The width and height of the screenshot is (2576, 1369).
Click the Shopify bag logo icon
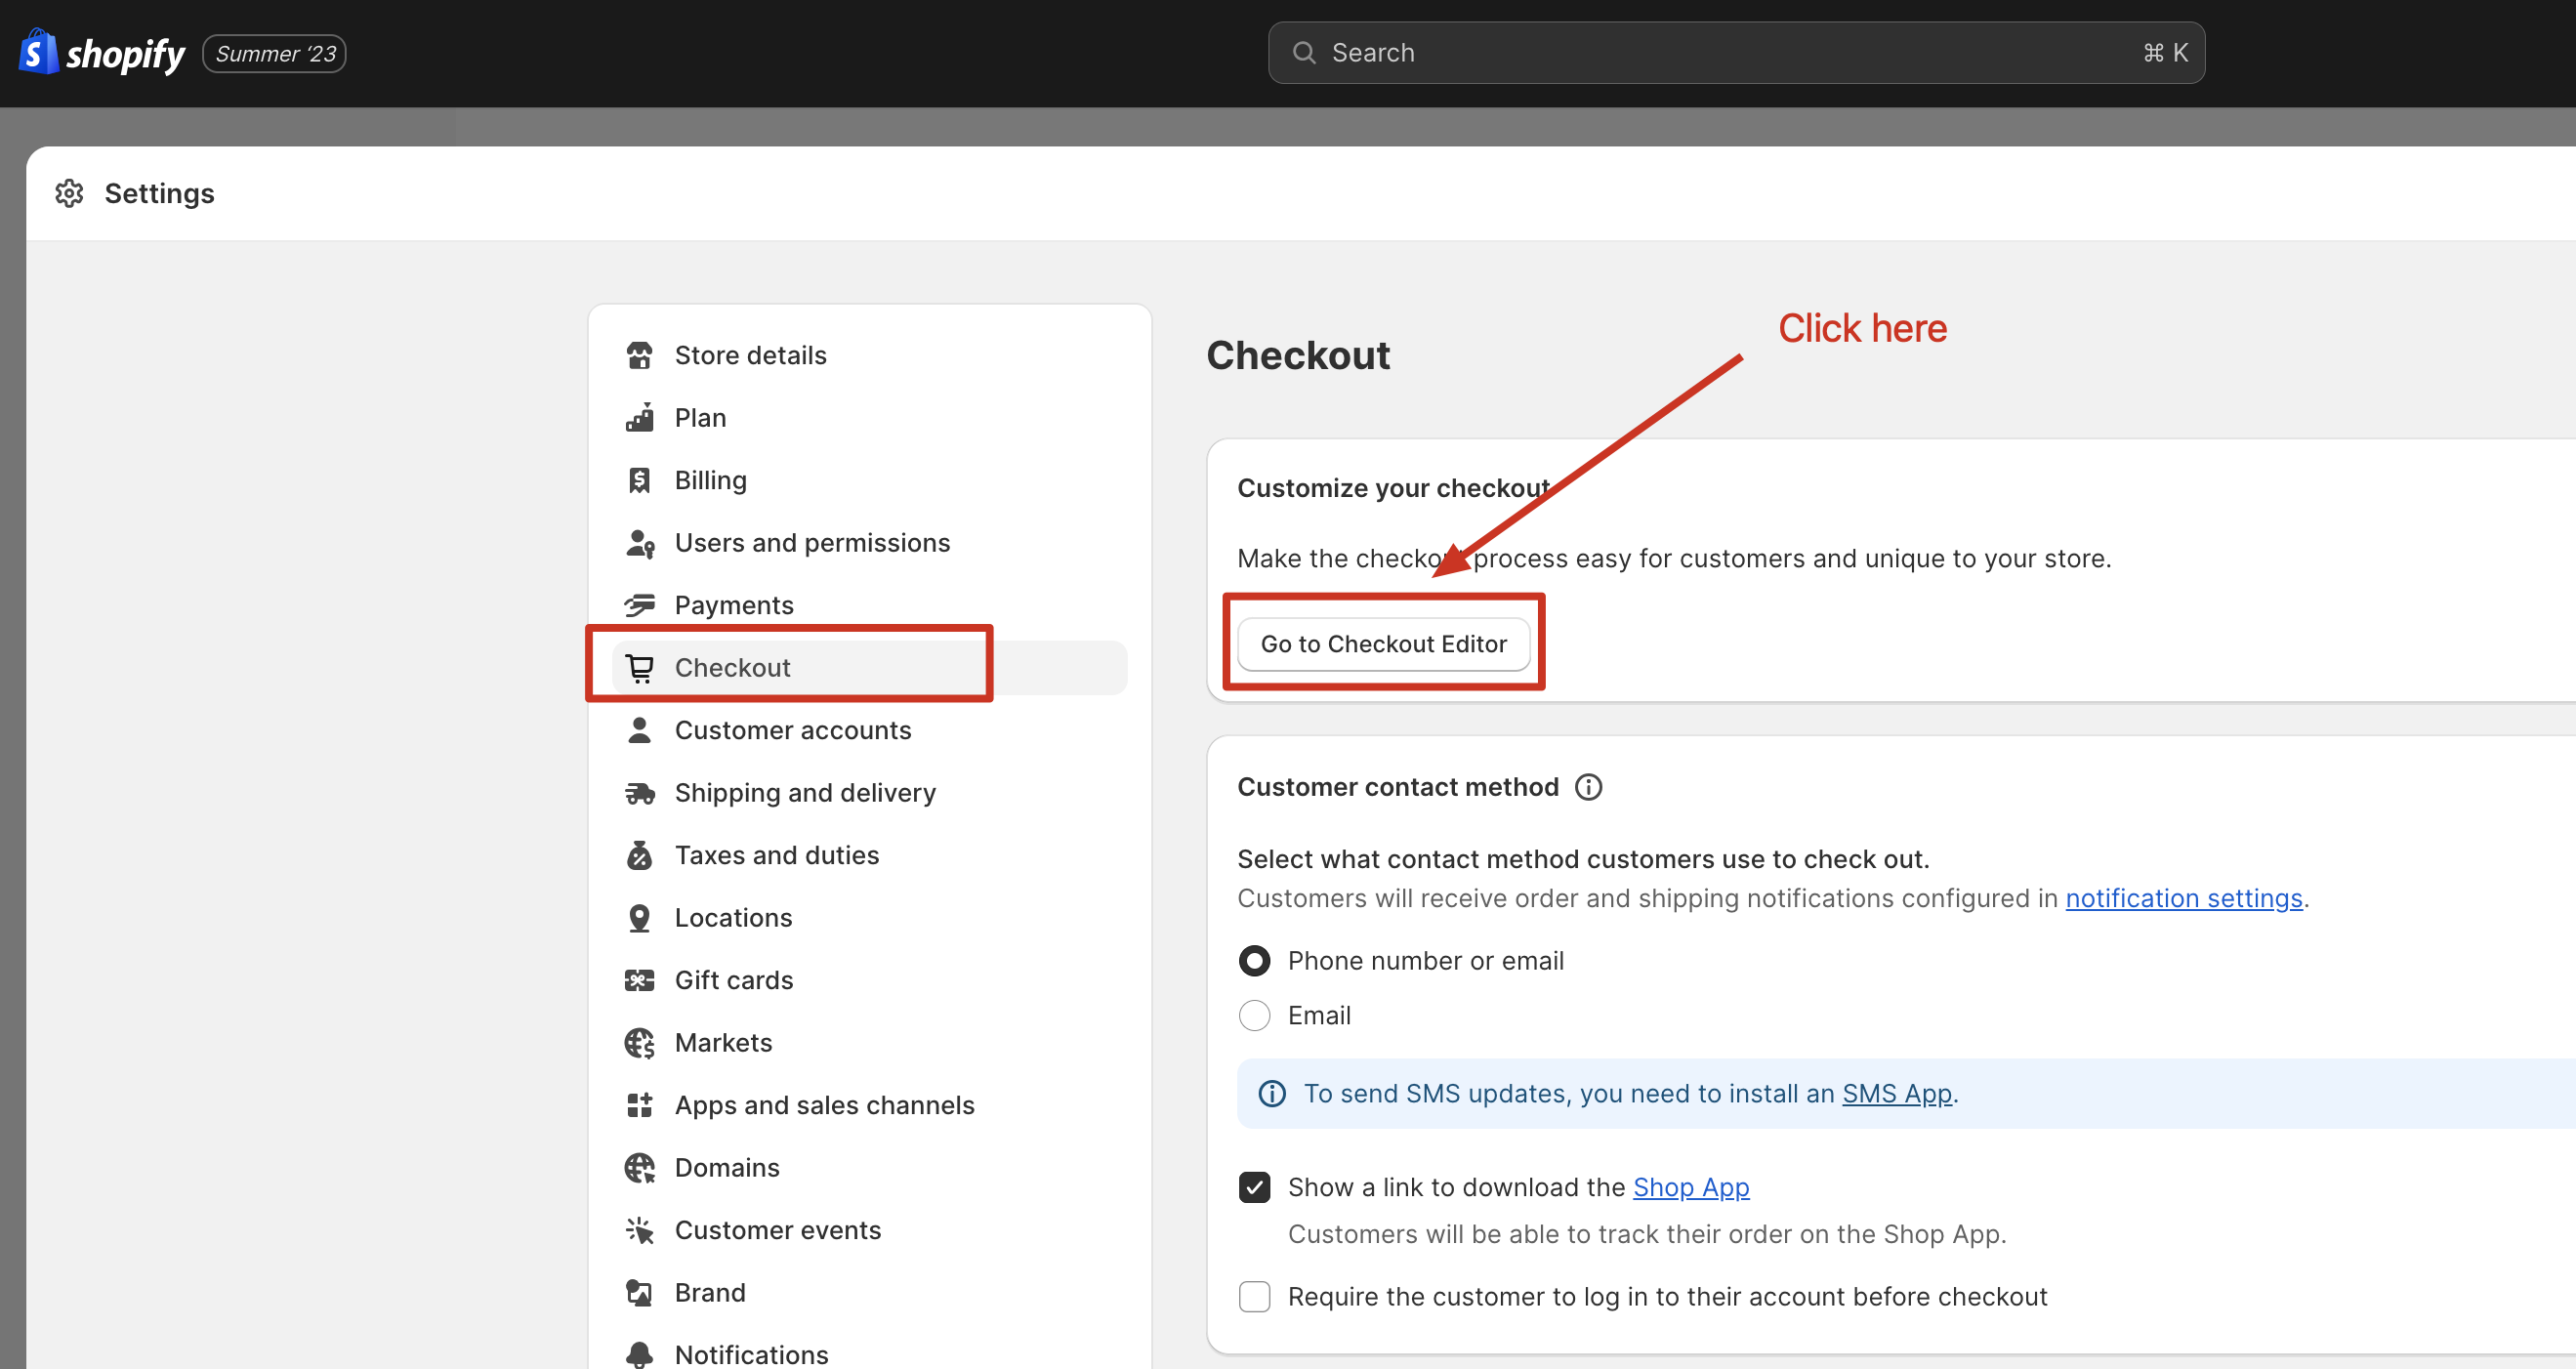coord(37,52)
